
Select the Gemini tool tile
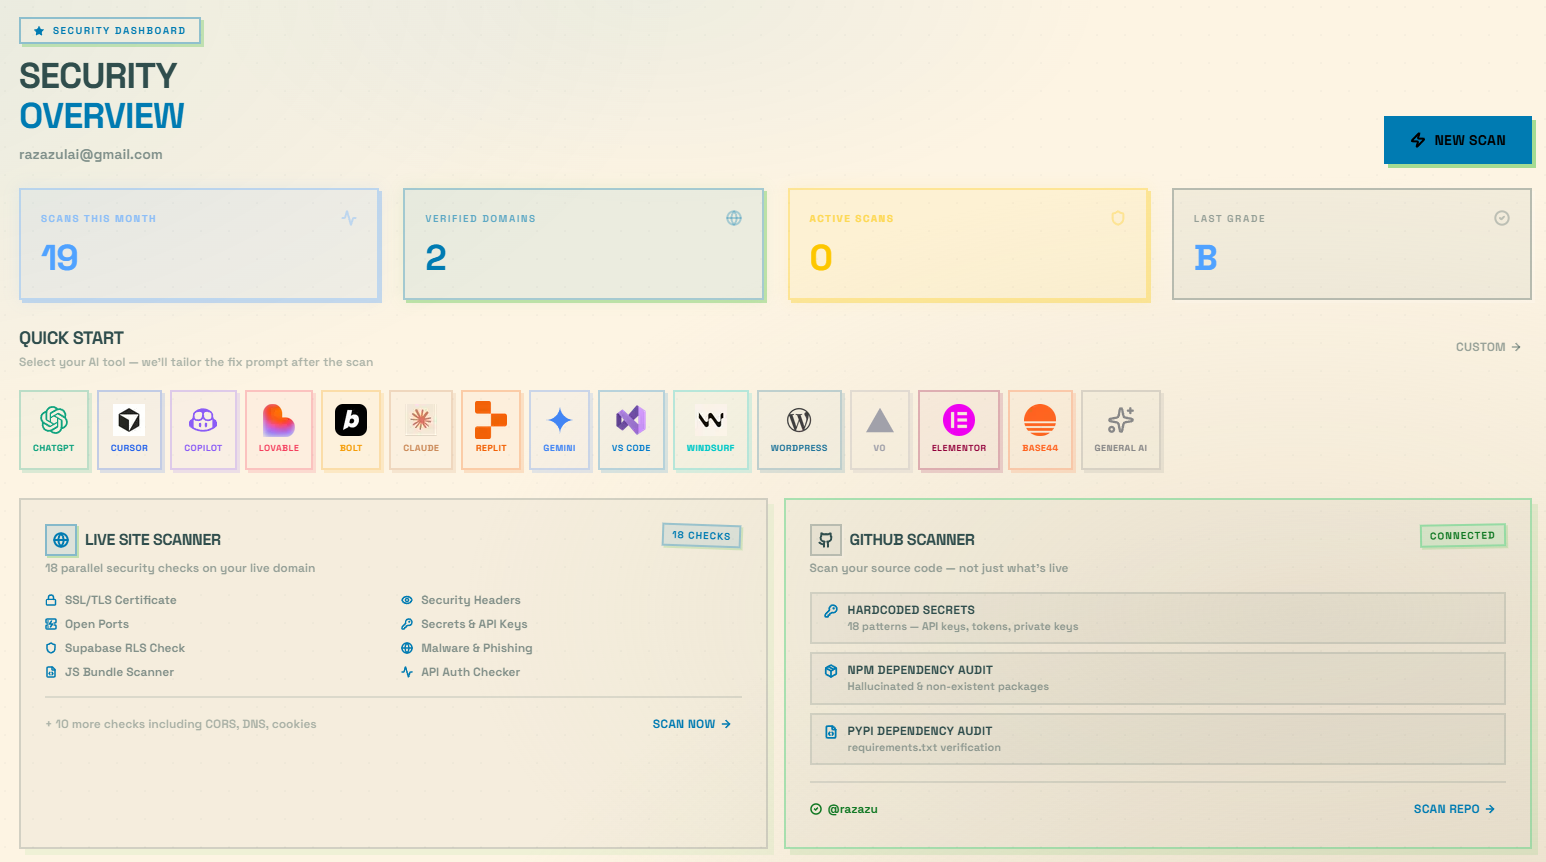[x=559, y=430]
